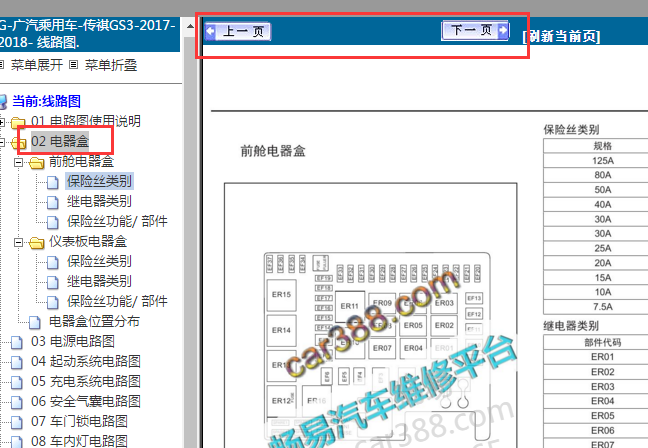This screenshot has height=448, width=648.
Task: Open 03 电源电路图
Action: coord(73,341)
